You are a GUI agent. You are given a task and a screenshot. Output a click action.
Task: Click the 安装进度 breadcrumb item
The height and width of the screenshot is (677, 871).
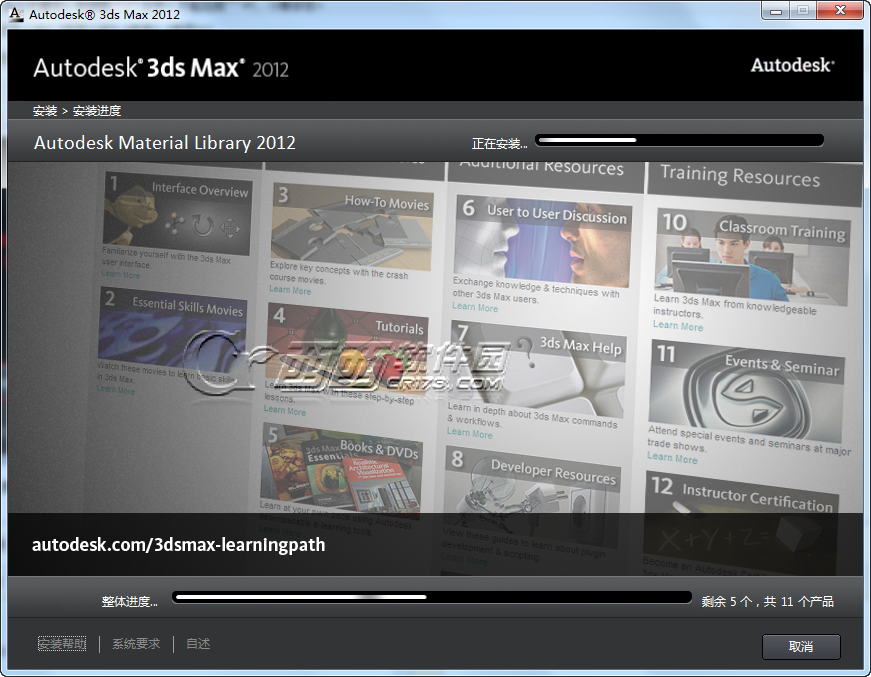pyautogui.click(x=97, y=111)
